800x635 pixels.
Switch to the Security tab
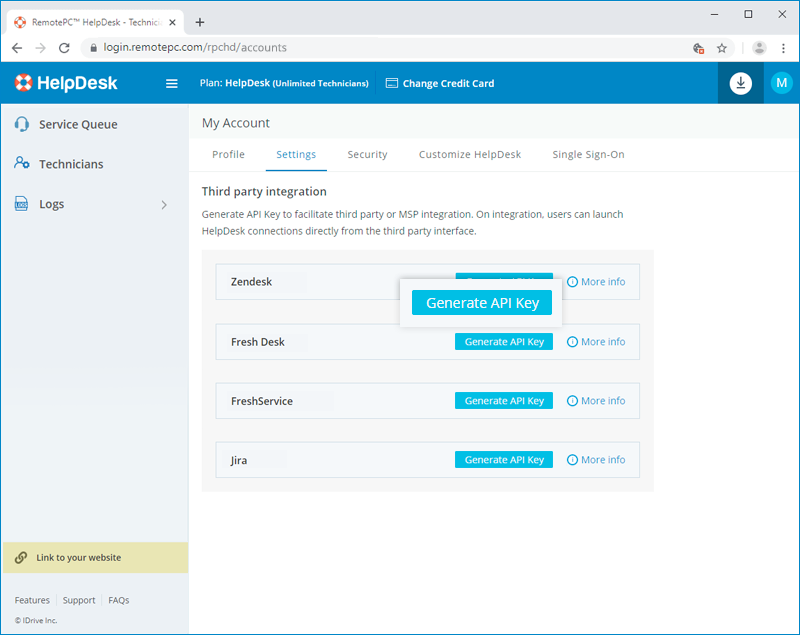tap(367, 154)
